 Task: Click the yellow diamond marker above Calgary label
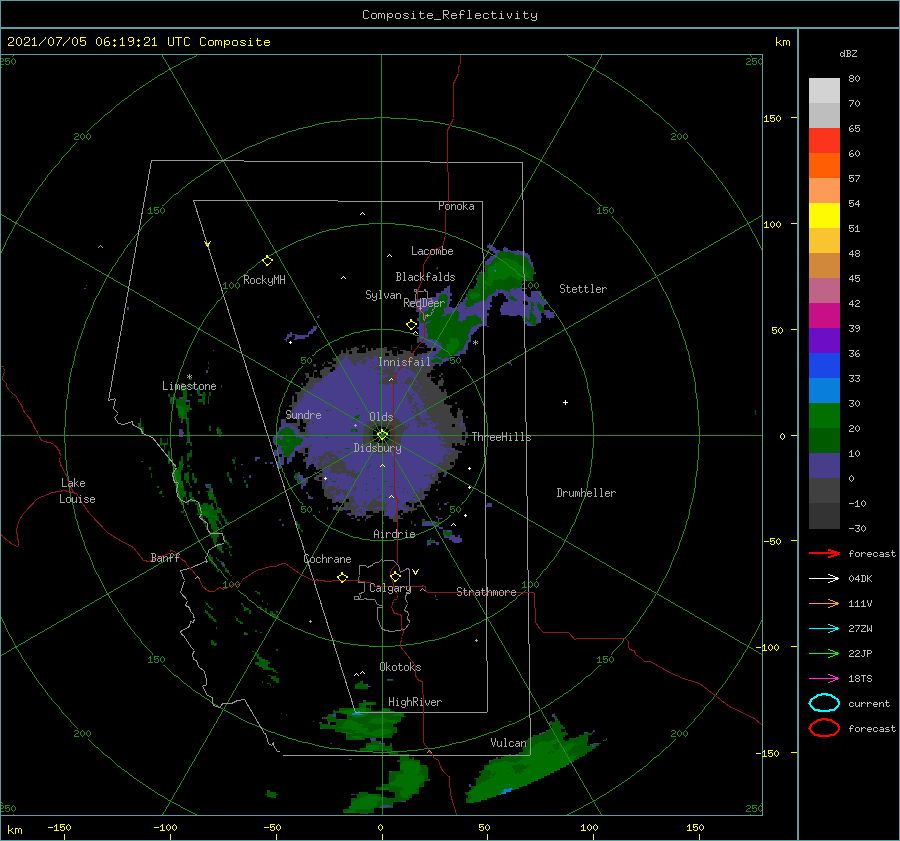tap(395, 576)
